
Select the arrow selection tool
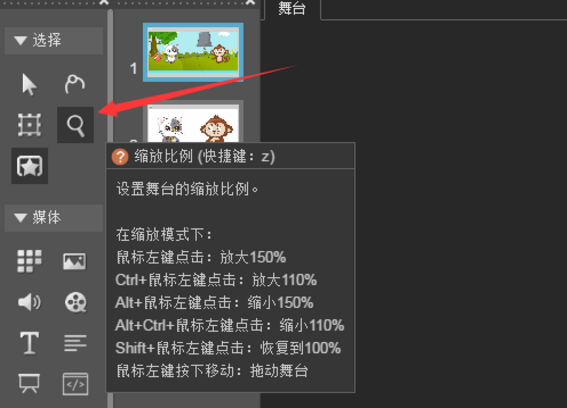[29, 85]
